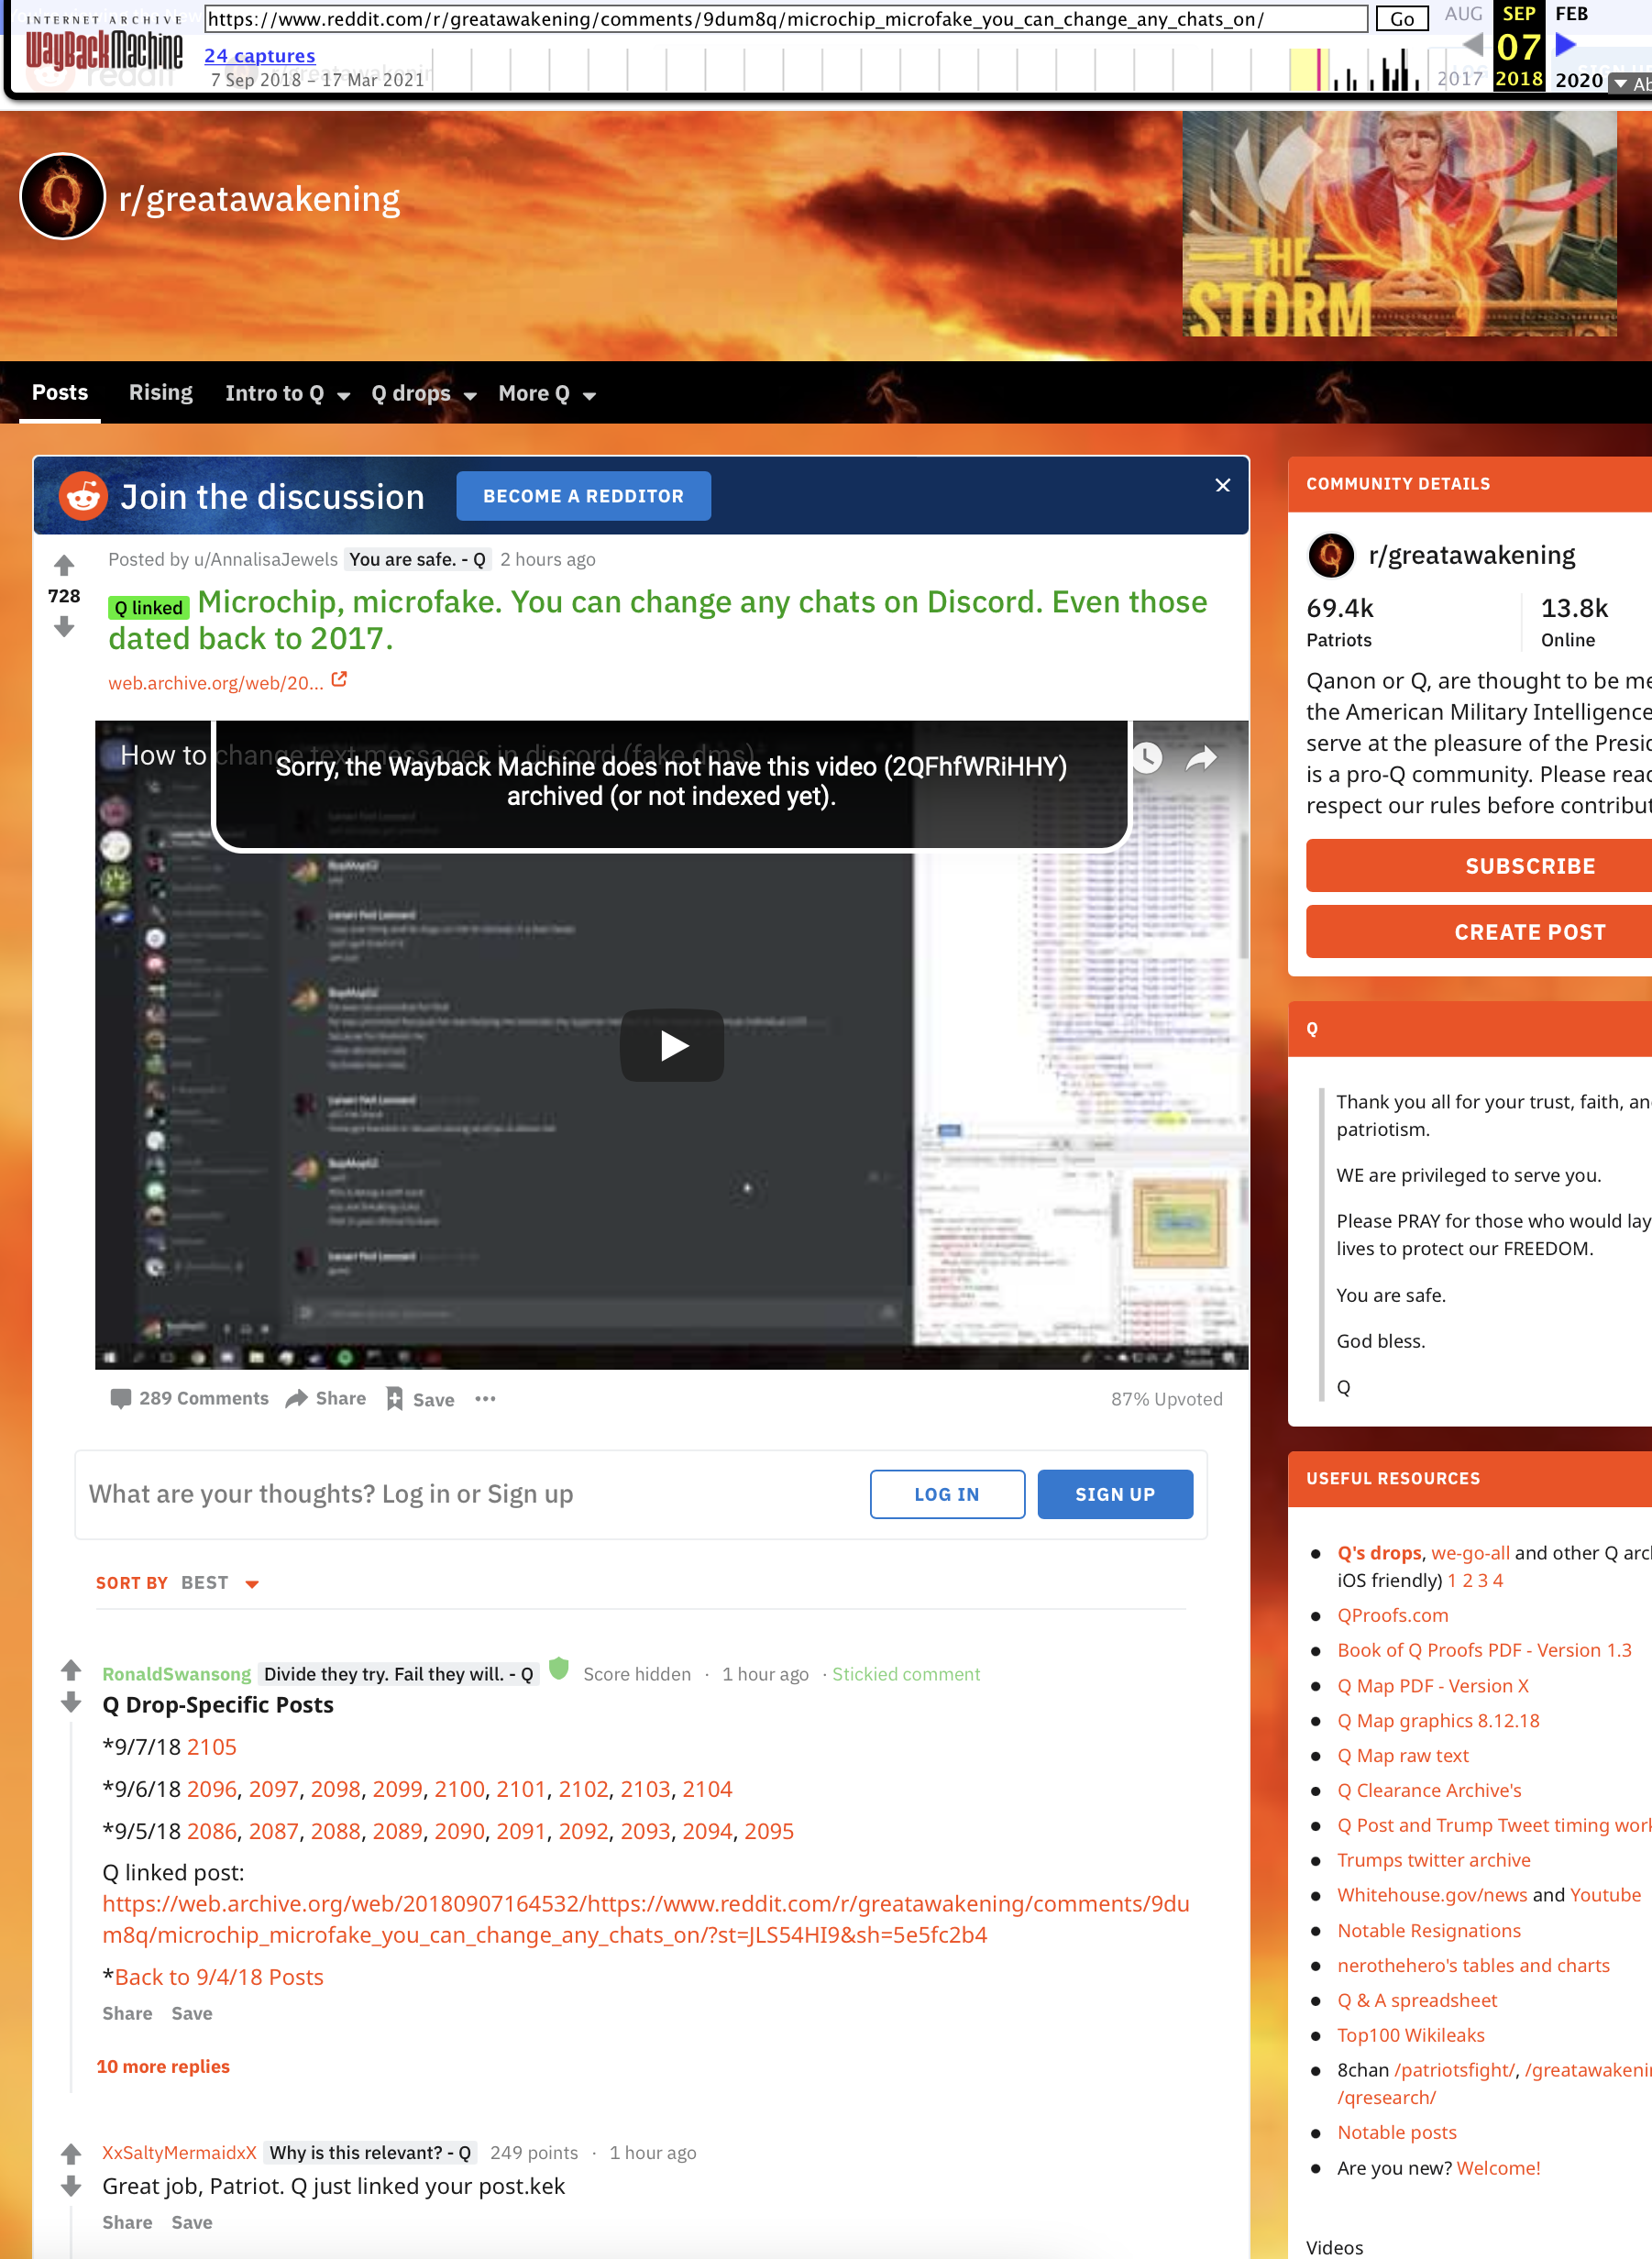The image size is (1652, 2259).
Task: Click the Sign Up button
Action: click(x=1115, y=1494)
